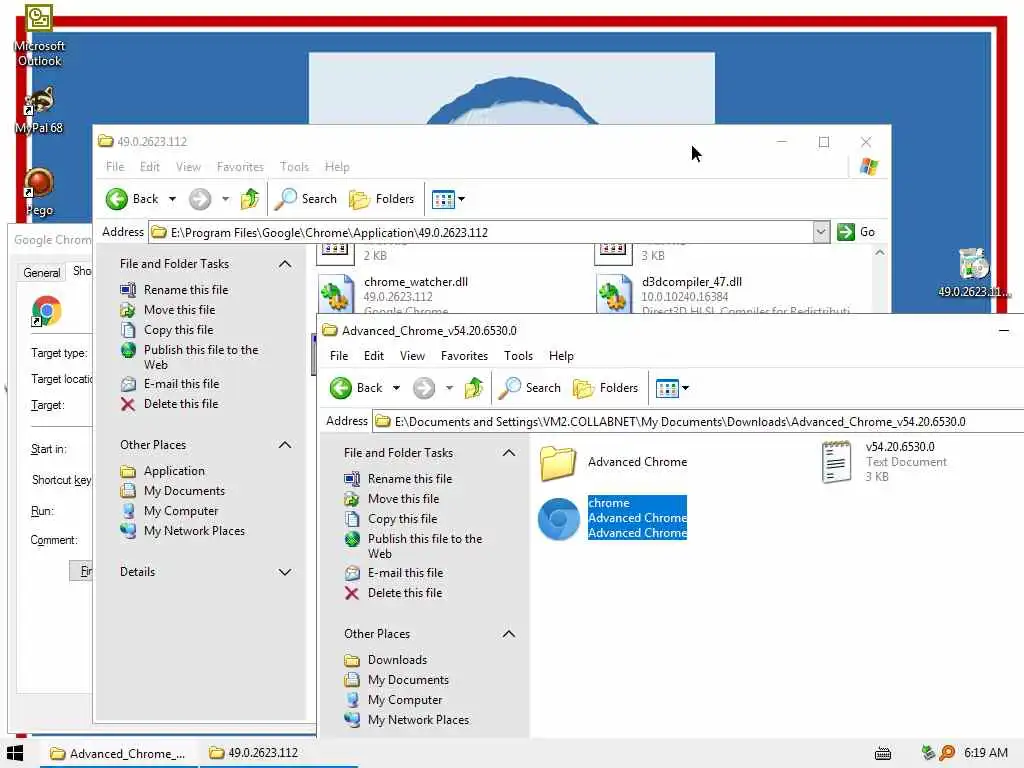Viewport: 1024px width, 768px height.
Task: Open Application under Other Places
Action: [x=163, y=471]
